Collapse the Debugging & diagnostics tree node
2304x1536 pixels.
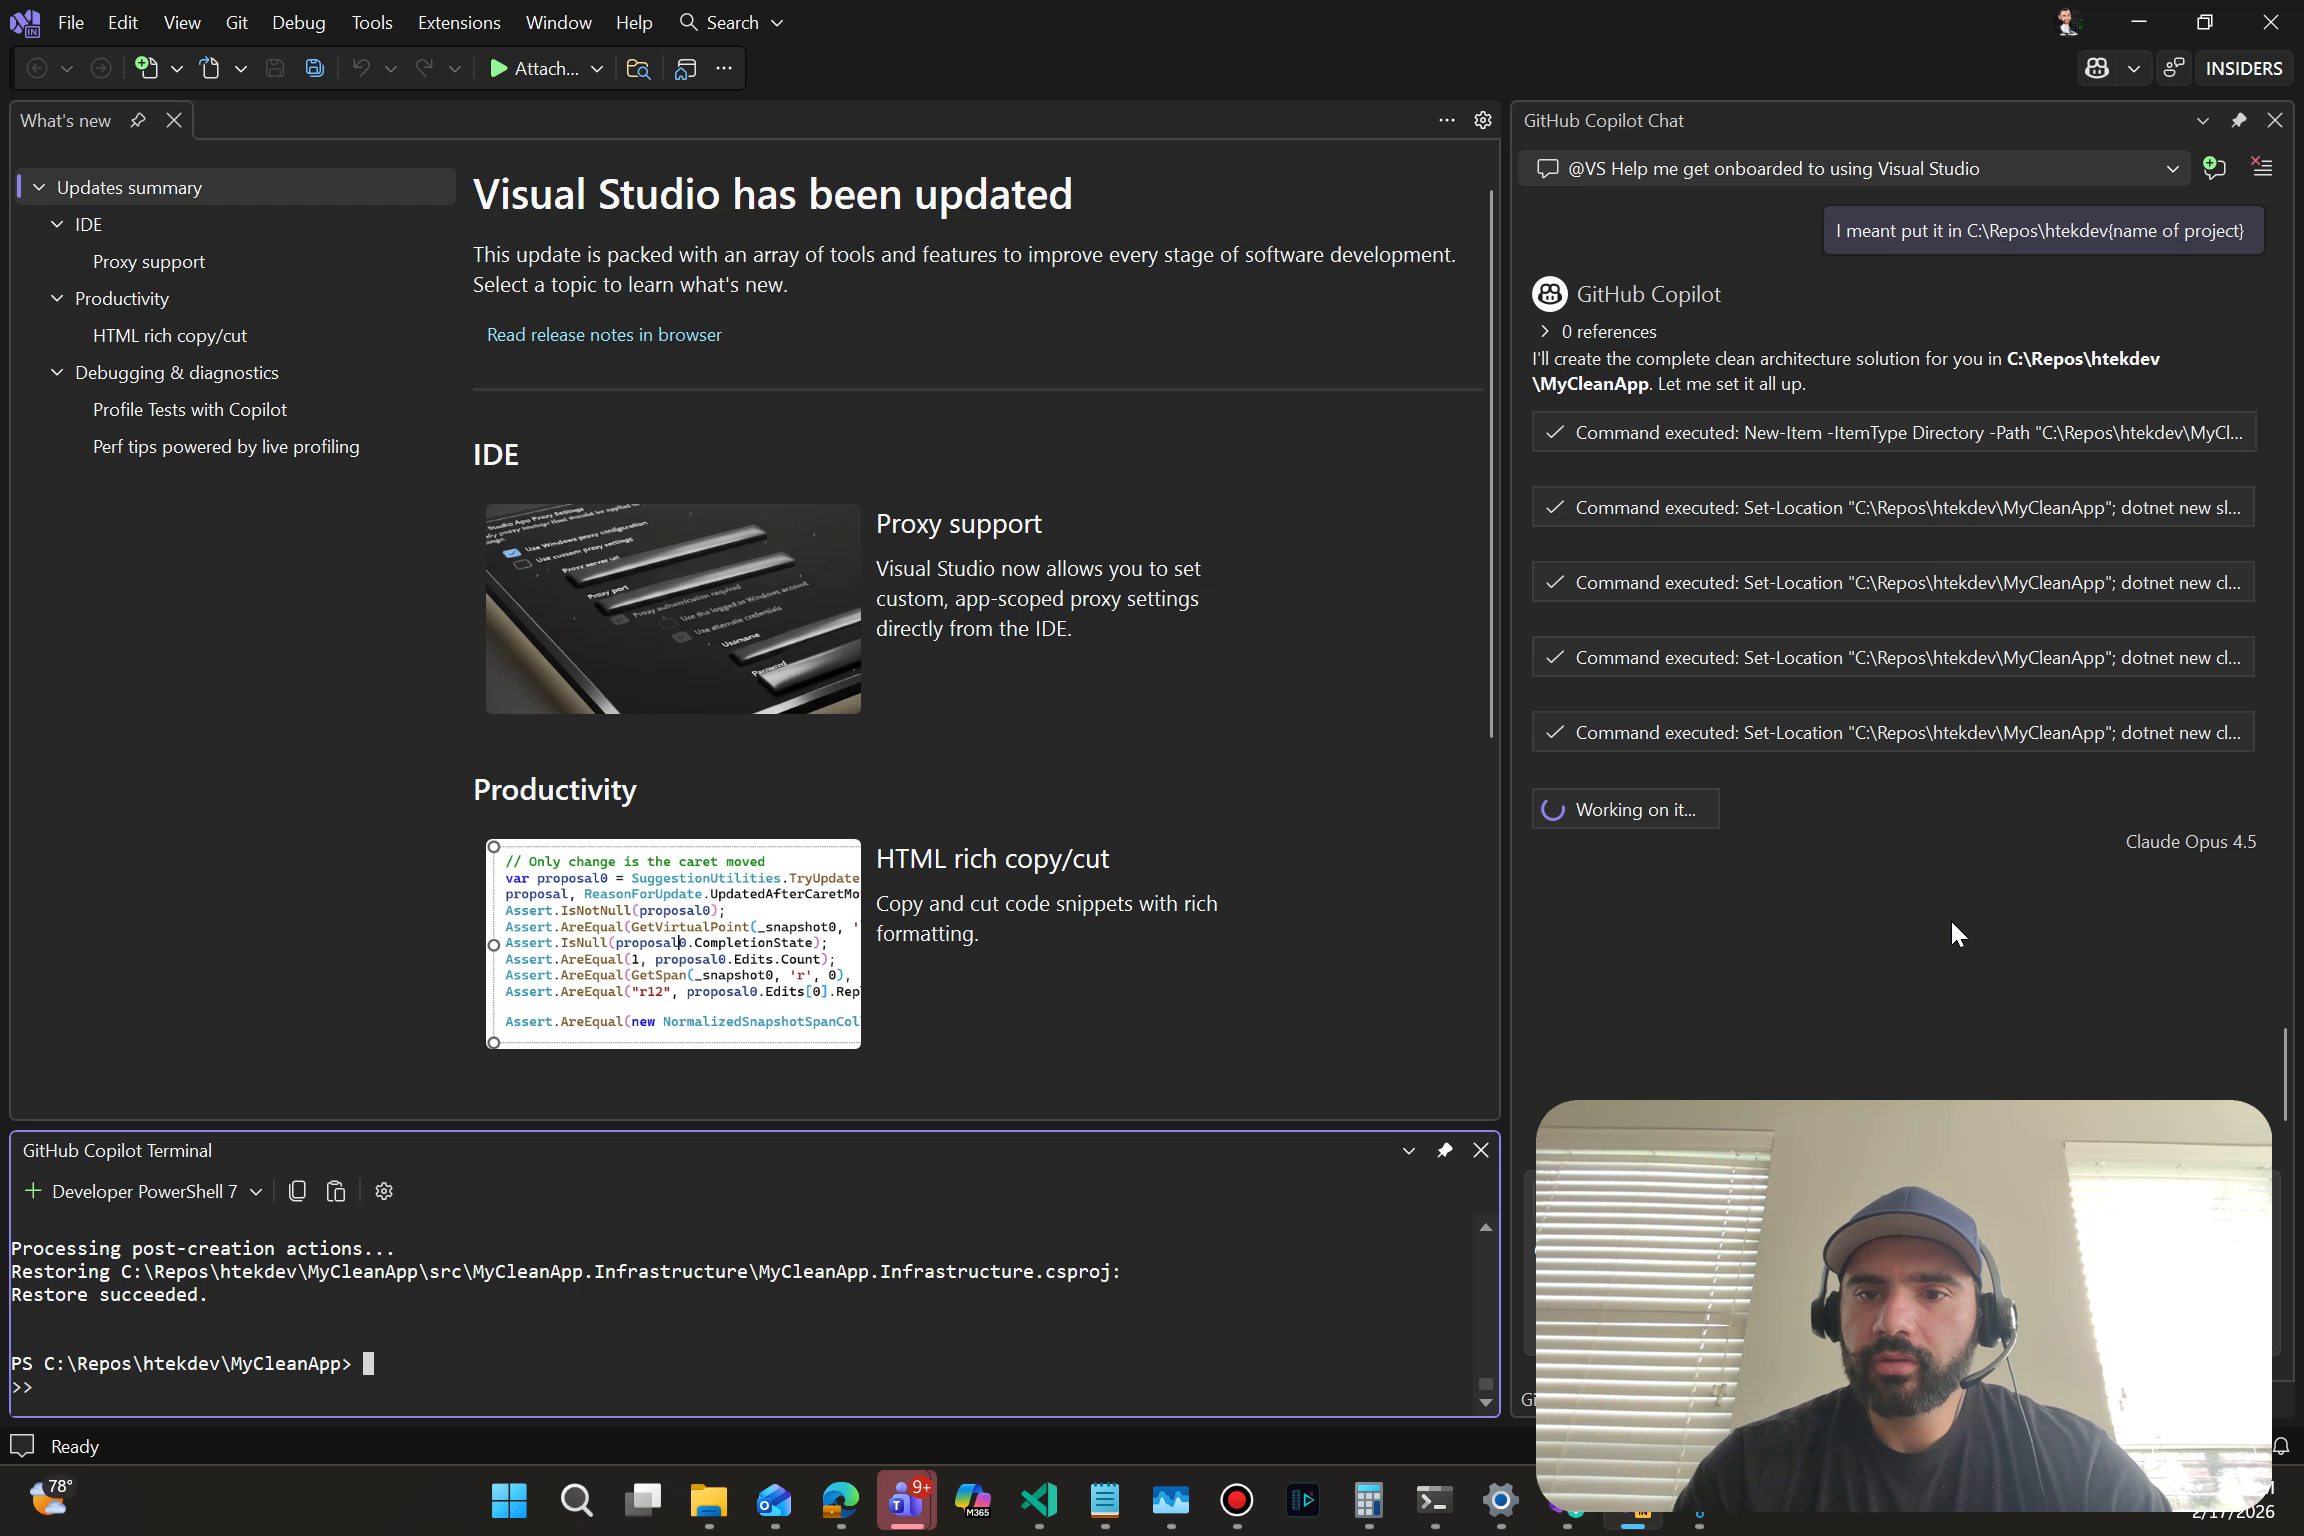point(57,372)
